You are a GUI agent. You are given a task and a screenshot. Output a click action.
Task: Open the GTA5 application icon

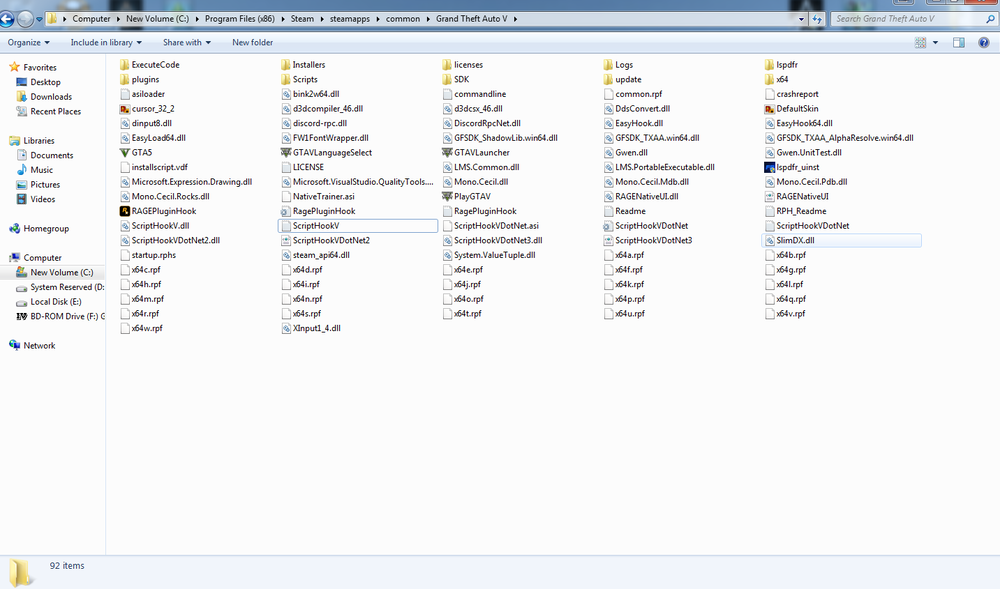pos(125,153)
